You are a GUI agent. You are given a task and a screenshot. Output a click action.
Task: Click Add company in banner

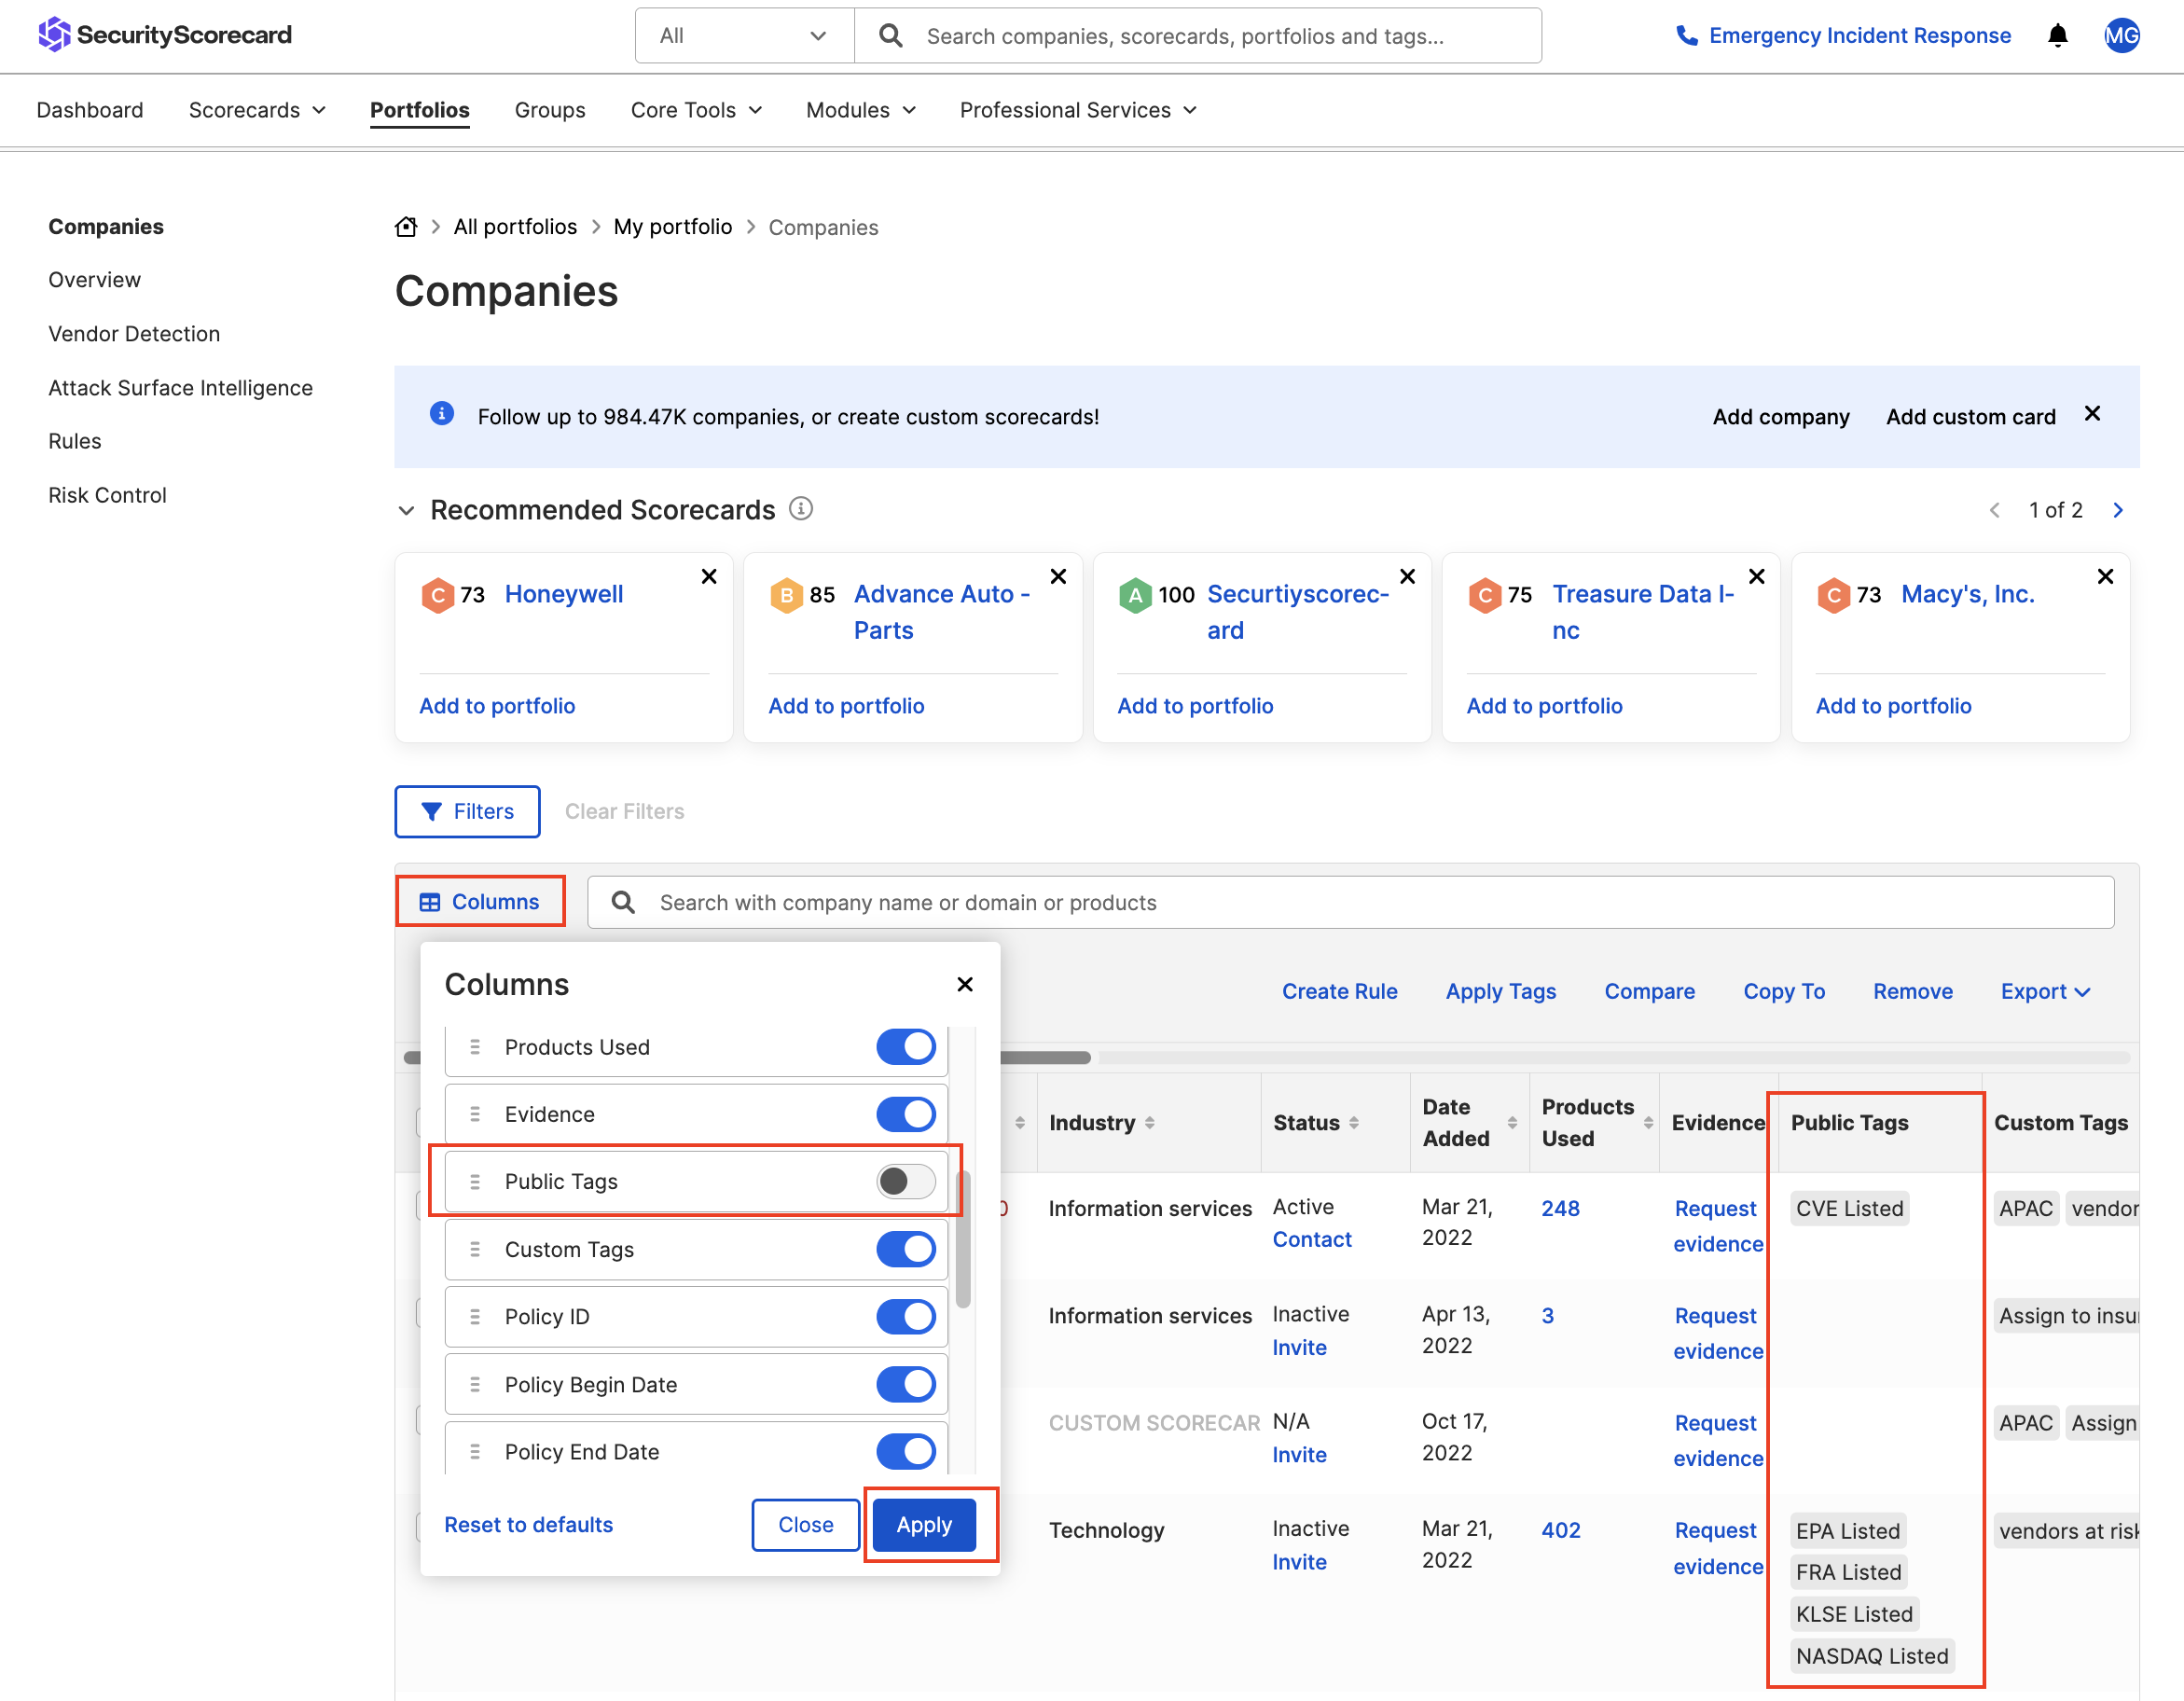(x=1781, y=417)
